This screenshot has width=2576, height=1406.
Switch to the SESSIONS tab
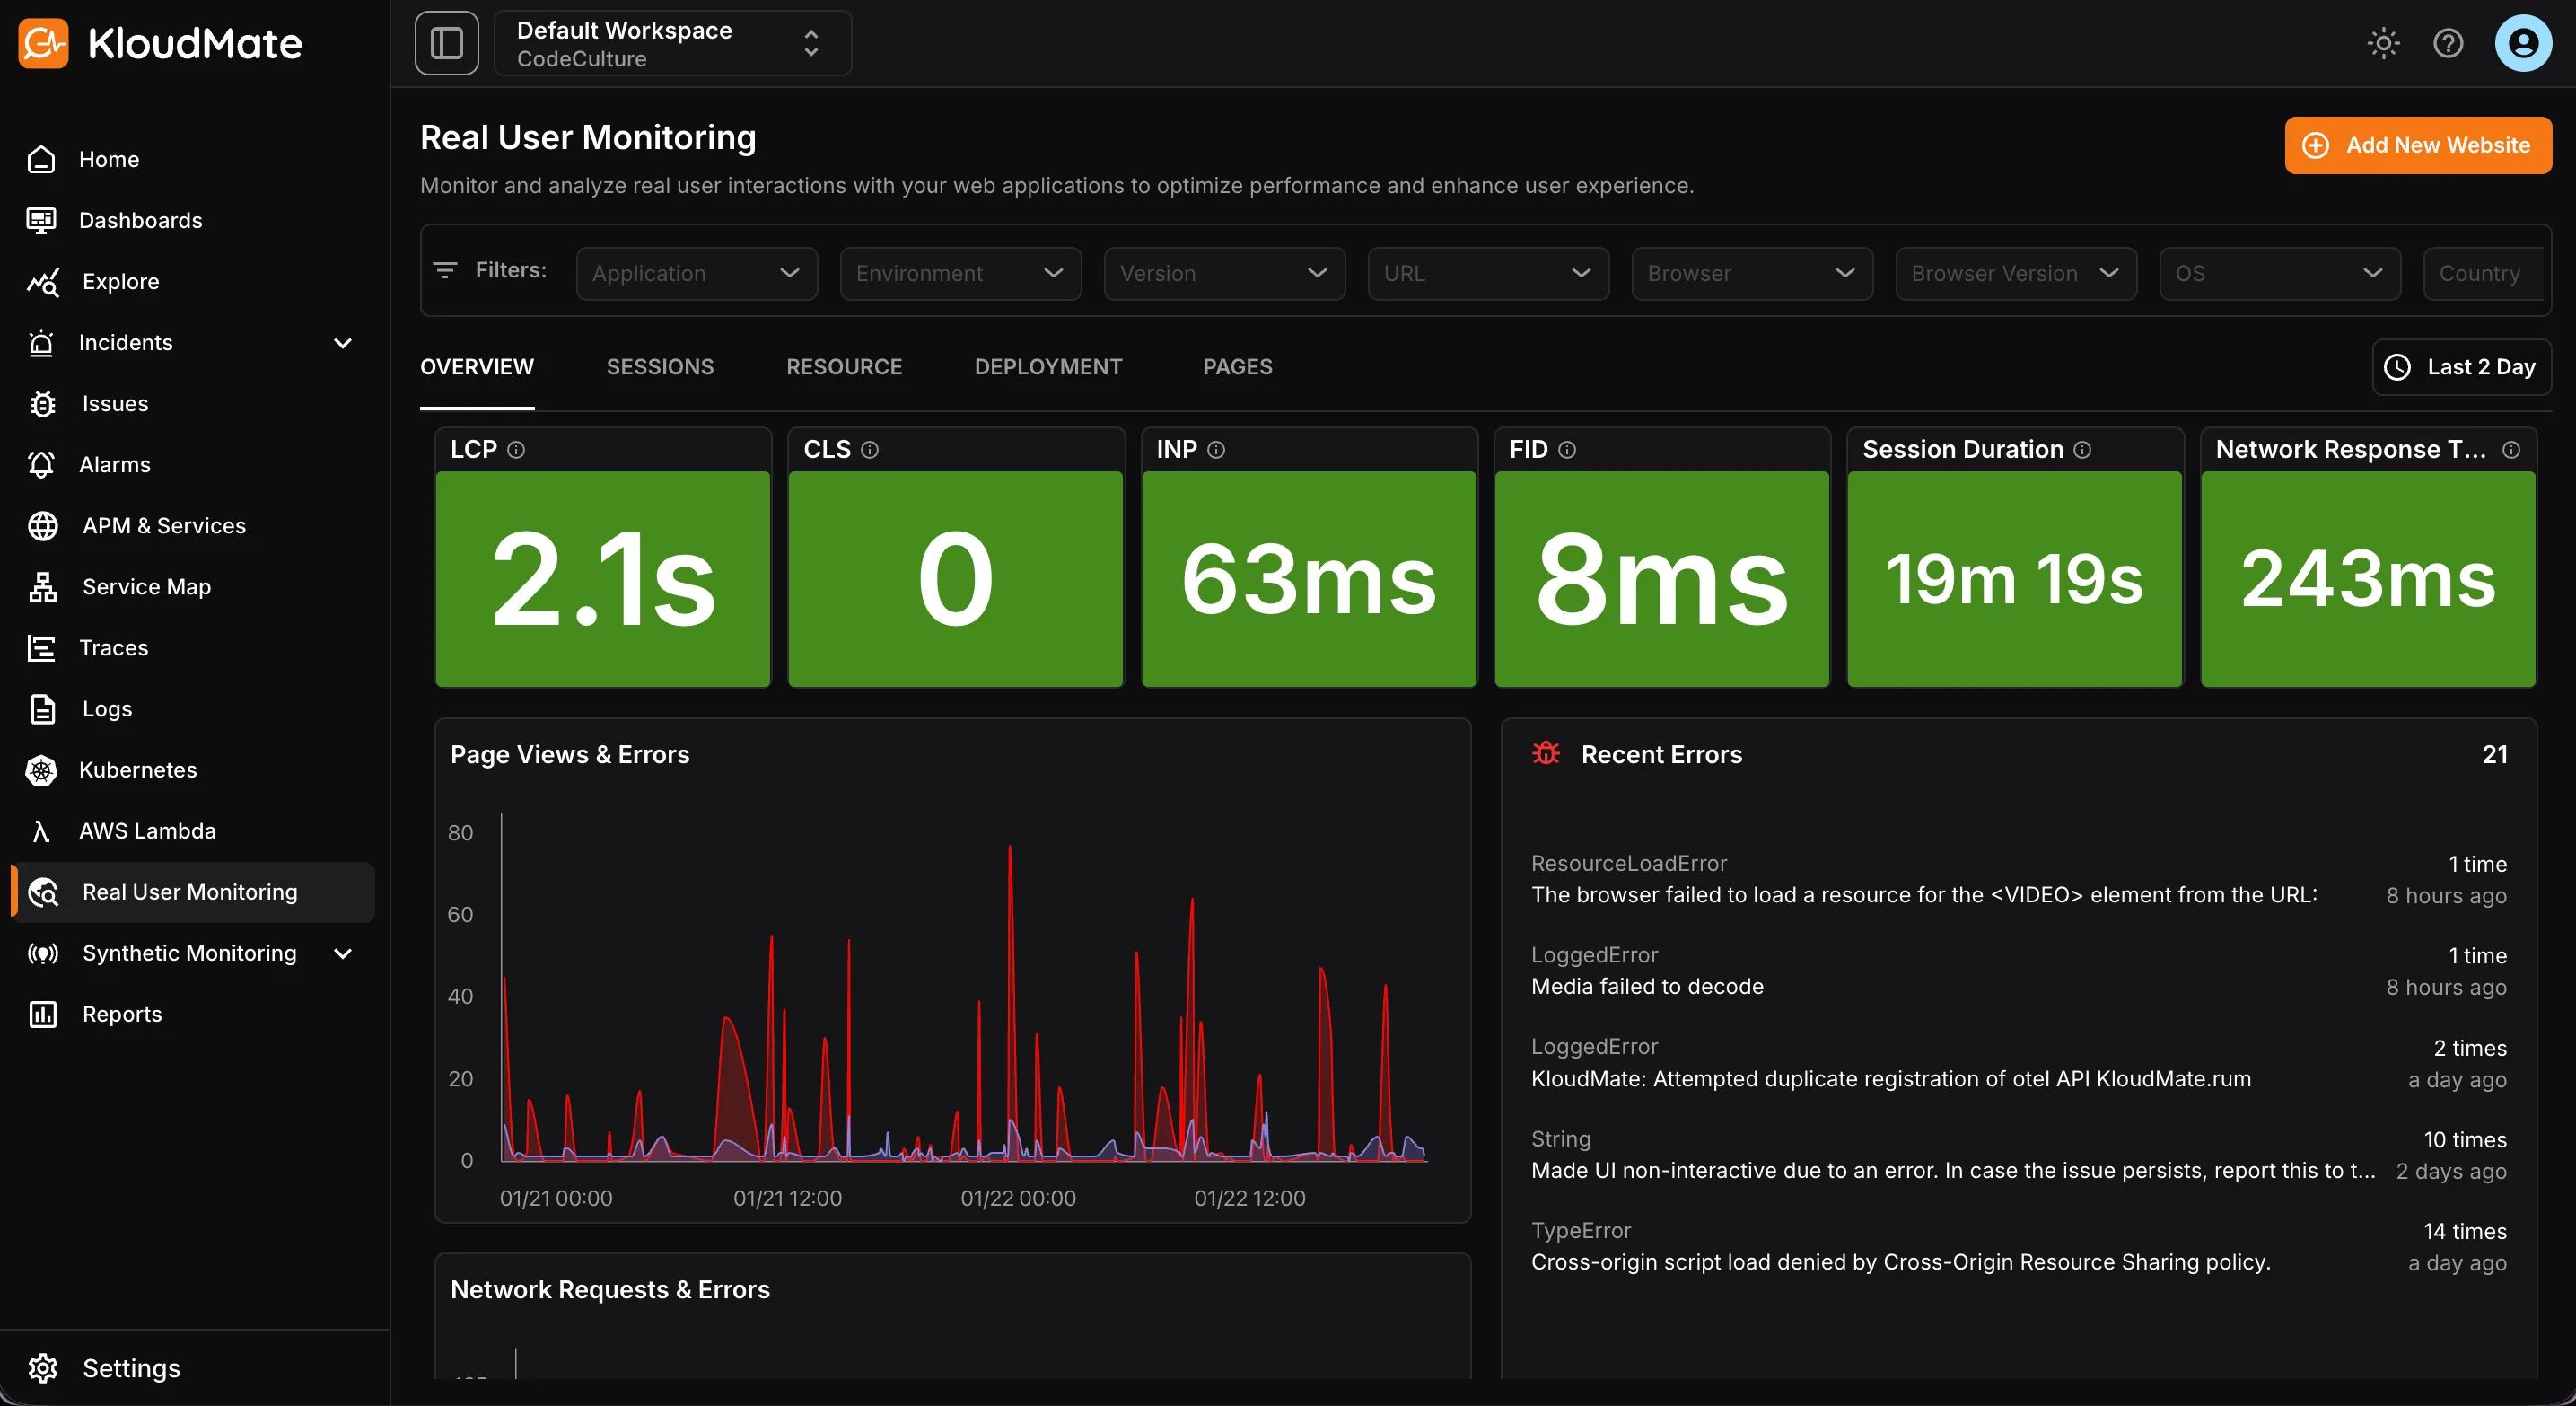[x=660, y=367]
